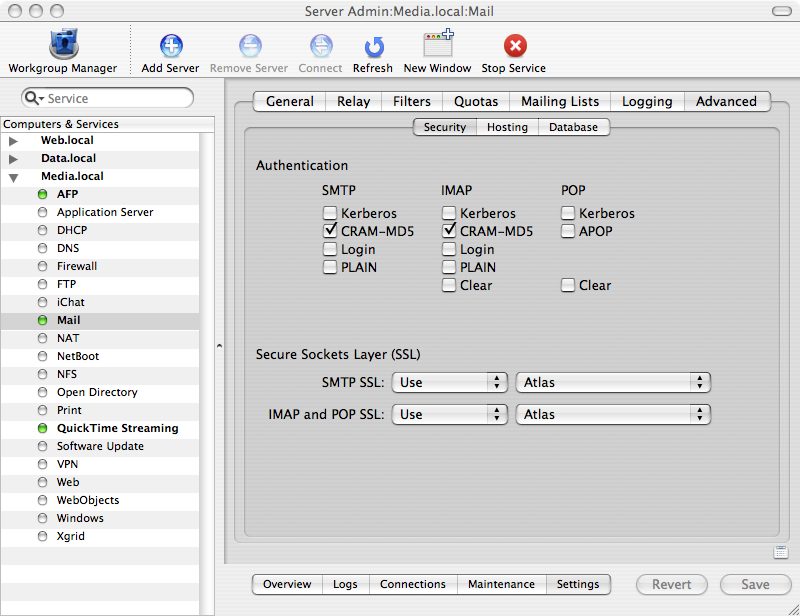This screenshot has width=800, height=616.
Task: Uncheck CRAM-MD5 under IMAP
Action: 449,231
